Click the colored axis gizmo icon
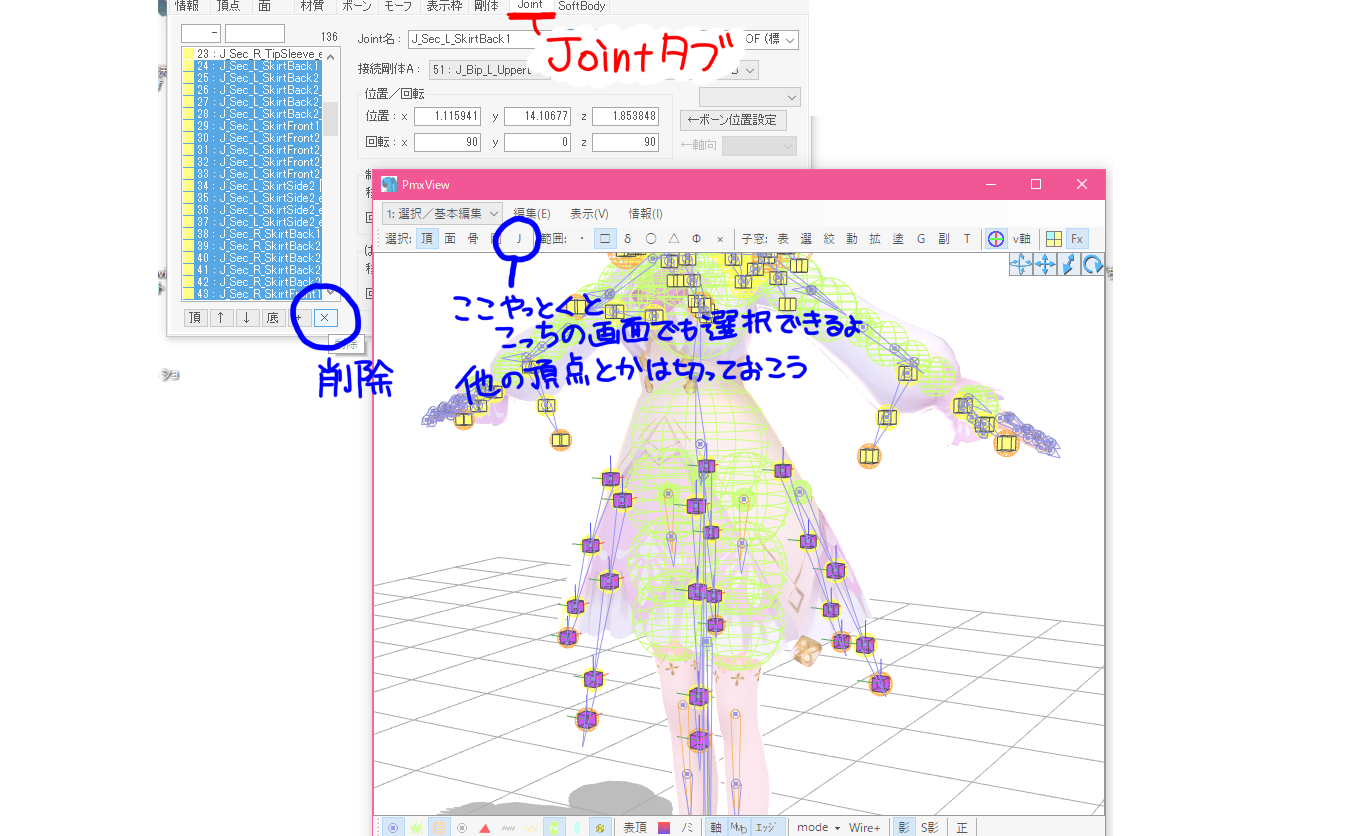1350x836 pixels. (996, 239)
